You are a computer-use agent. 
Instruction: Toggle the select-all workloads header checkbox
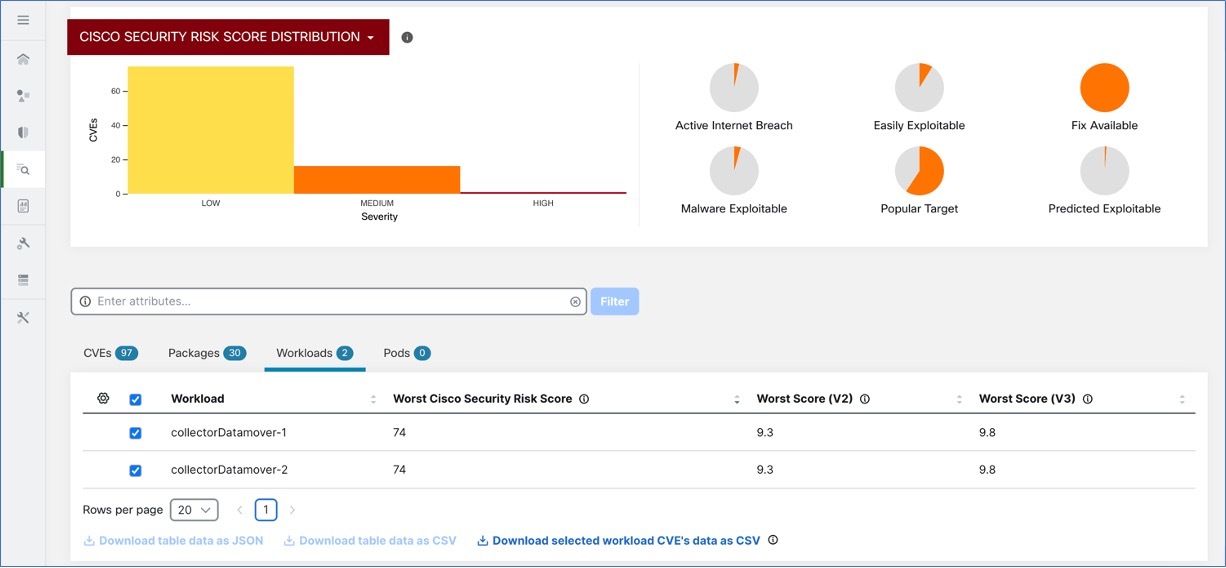point(136,399)
